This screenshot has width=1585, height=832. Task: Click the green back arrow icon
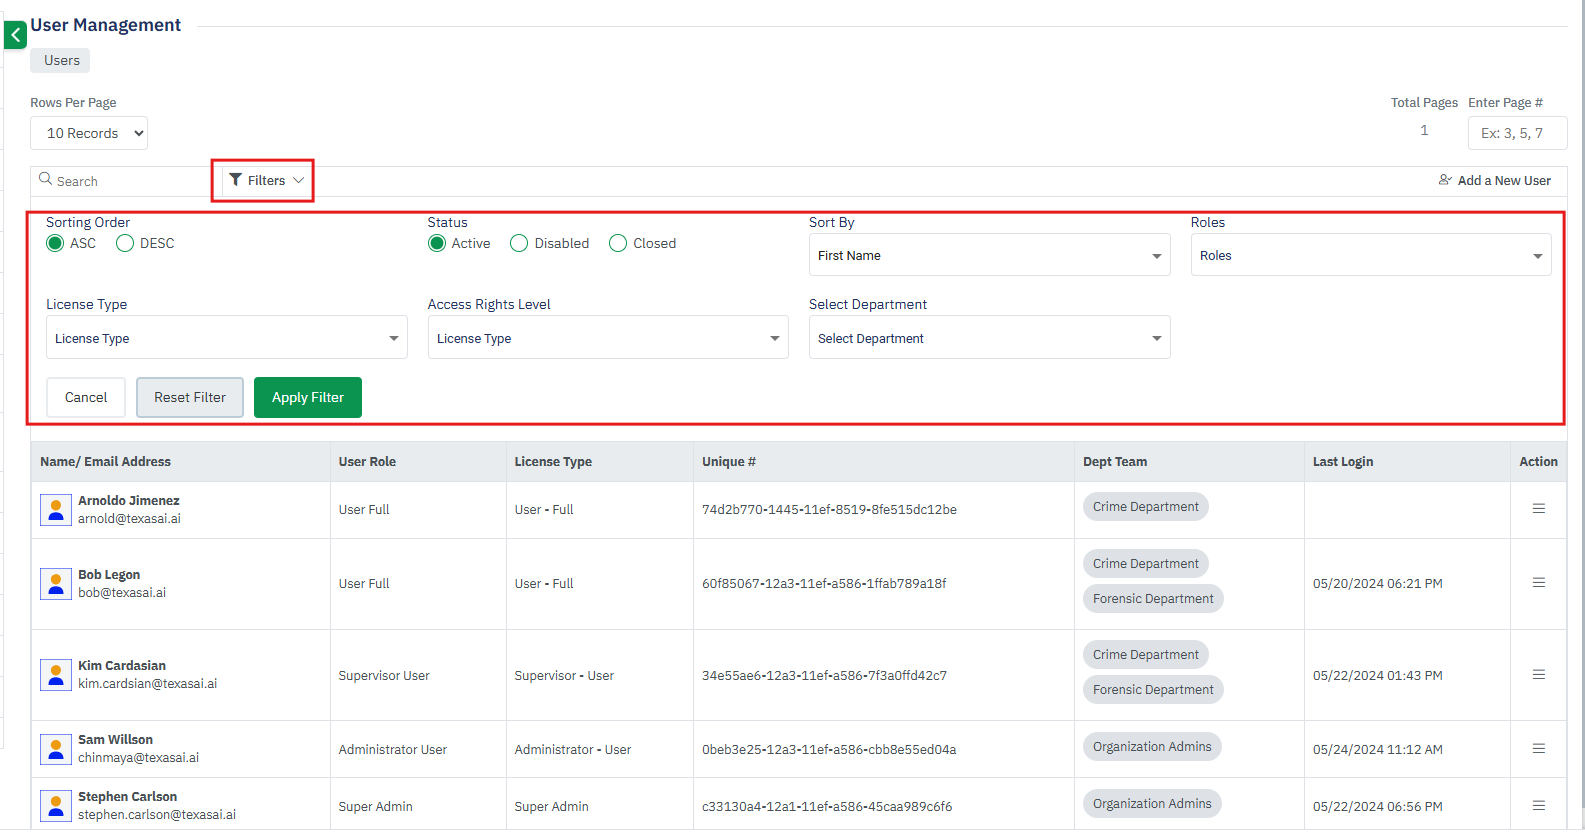[x=15, y=35]
